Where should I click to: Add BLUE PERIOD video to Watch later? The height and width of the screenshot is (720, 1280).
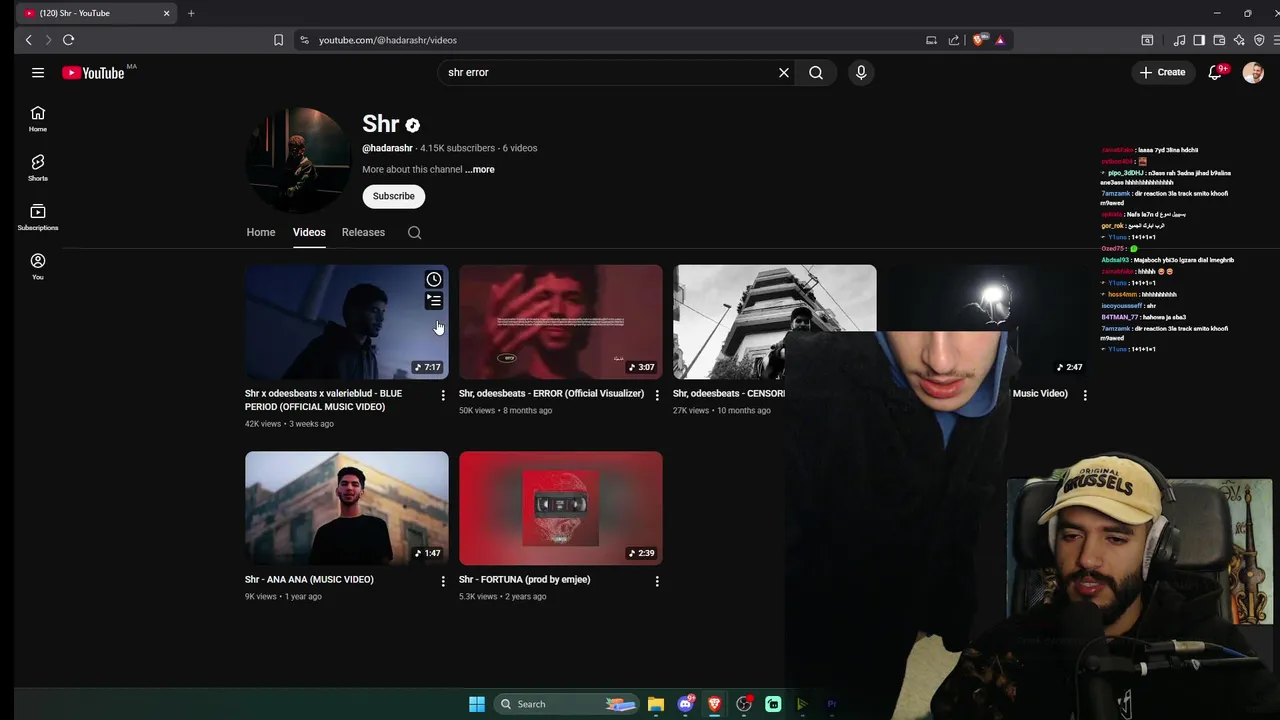pyautogui.click(x=434, y=280)
